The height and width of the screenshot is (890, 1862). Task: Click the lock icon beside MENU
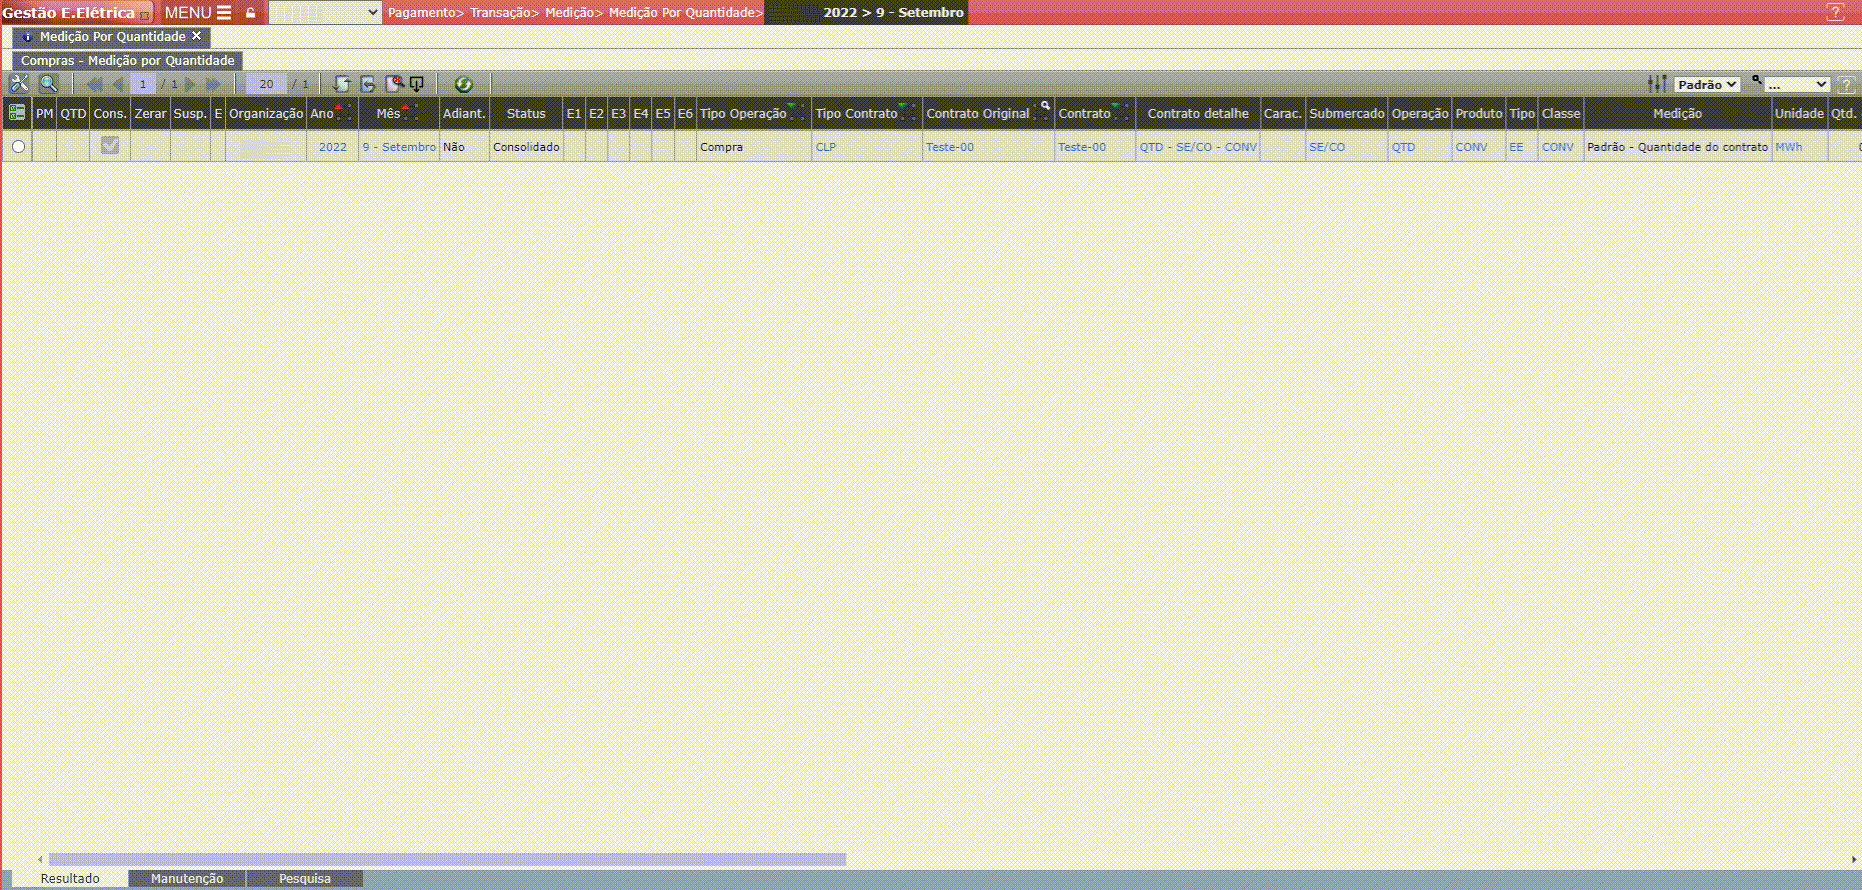point(251,13)
